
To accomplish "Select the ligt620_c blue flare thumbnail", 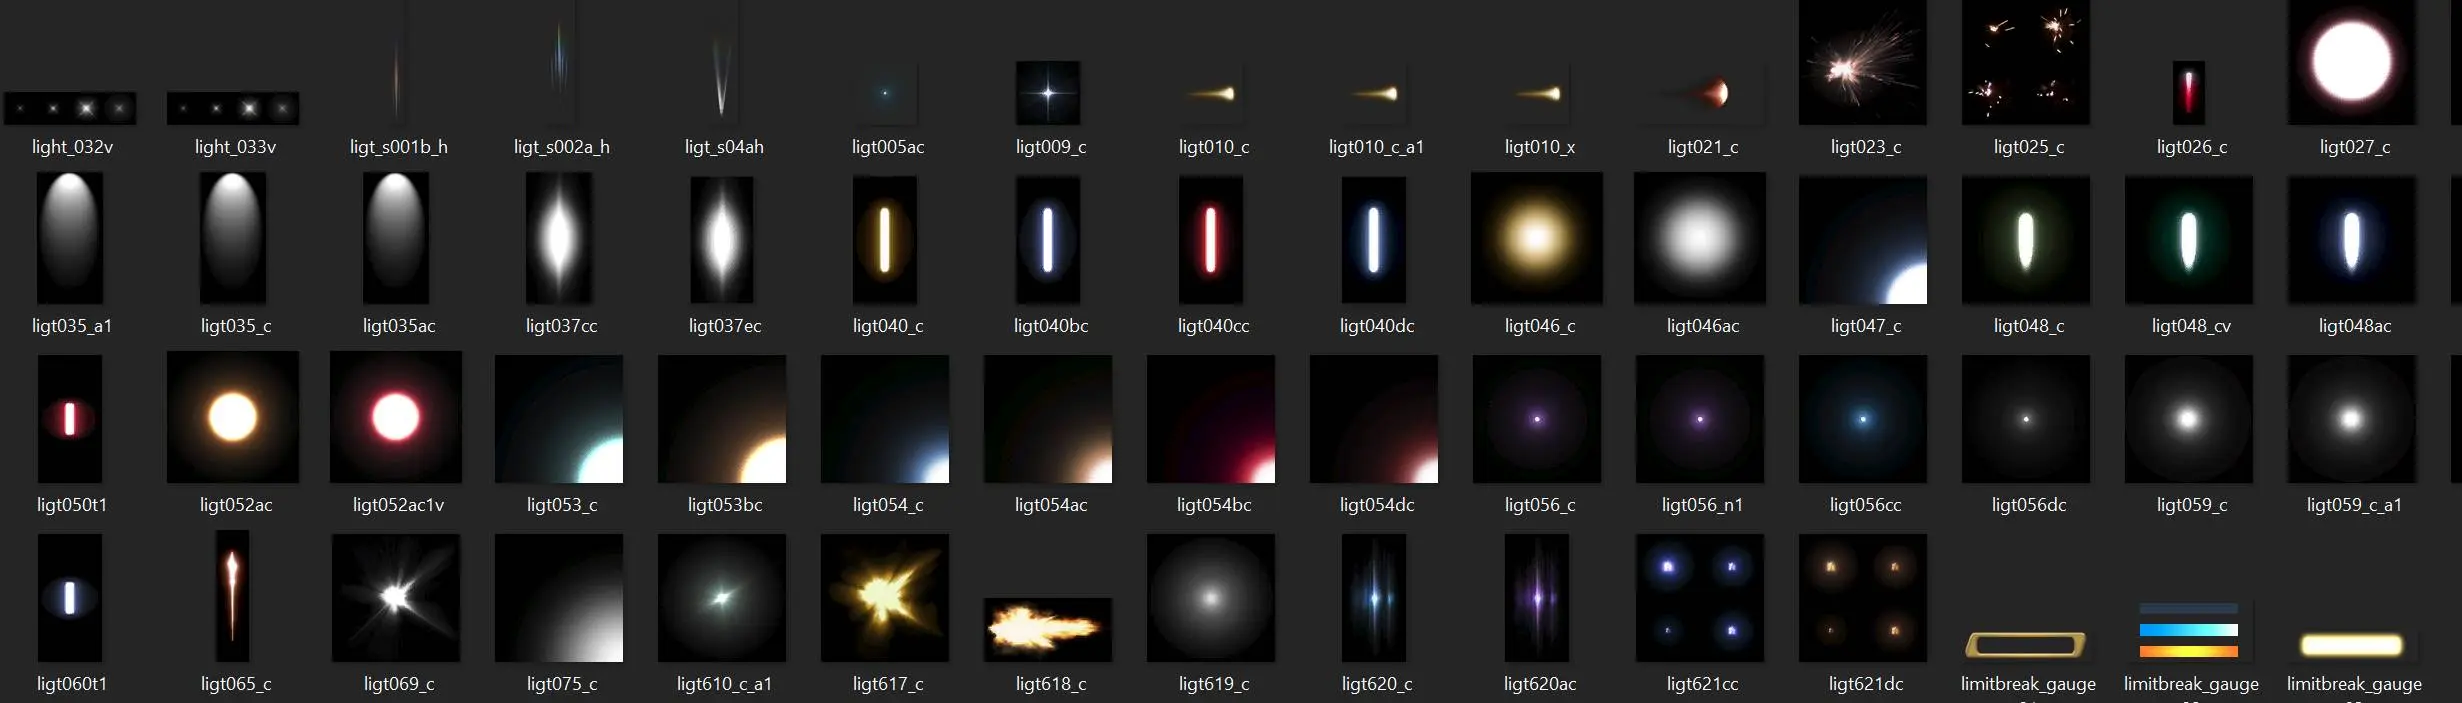I will 1374,598.
